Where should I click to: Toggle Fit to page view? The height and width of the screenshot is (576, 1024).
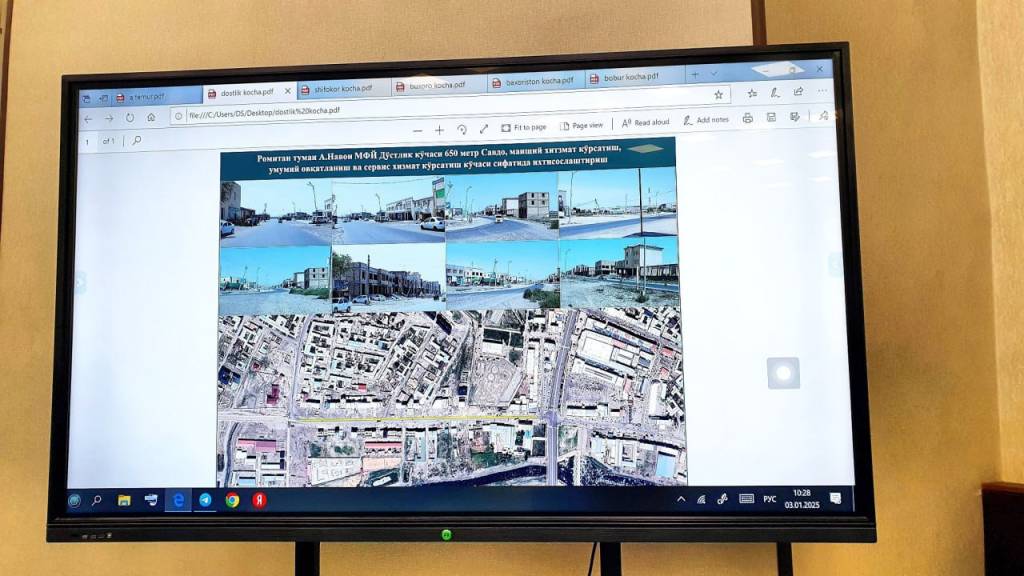[x=524, y=127]
